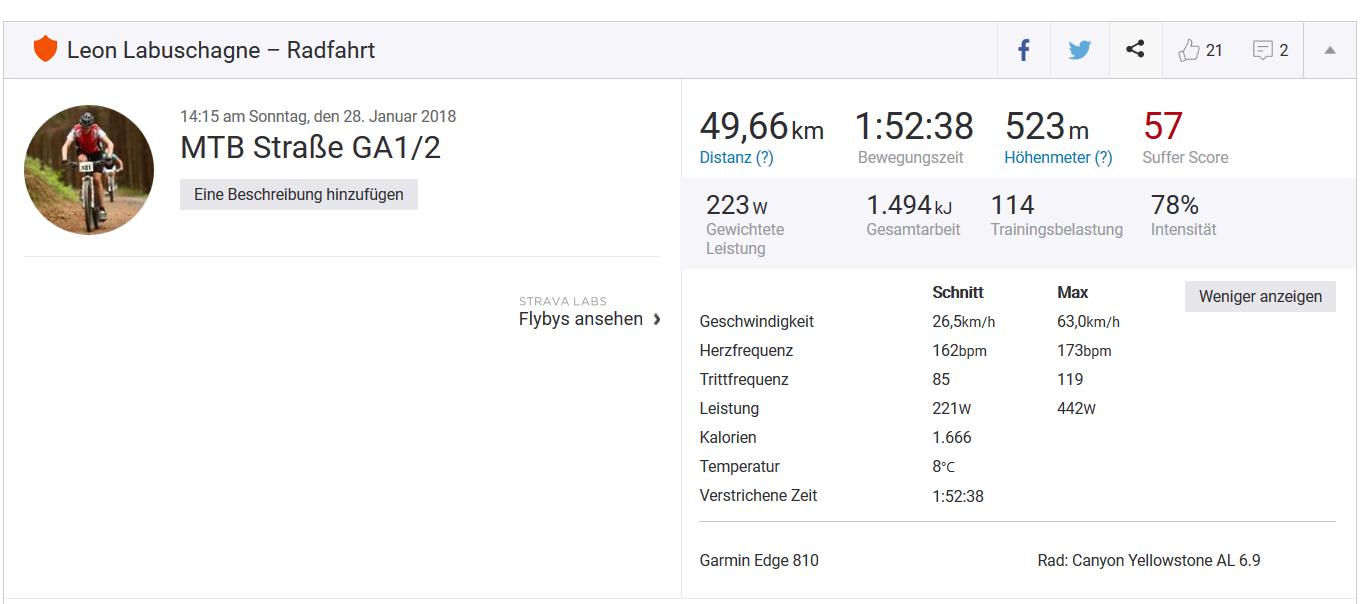
Task: Click Eine Beschreibung hinzufügen button
Action: click(x=299, y=194)
